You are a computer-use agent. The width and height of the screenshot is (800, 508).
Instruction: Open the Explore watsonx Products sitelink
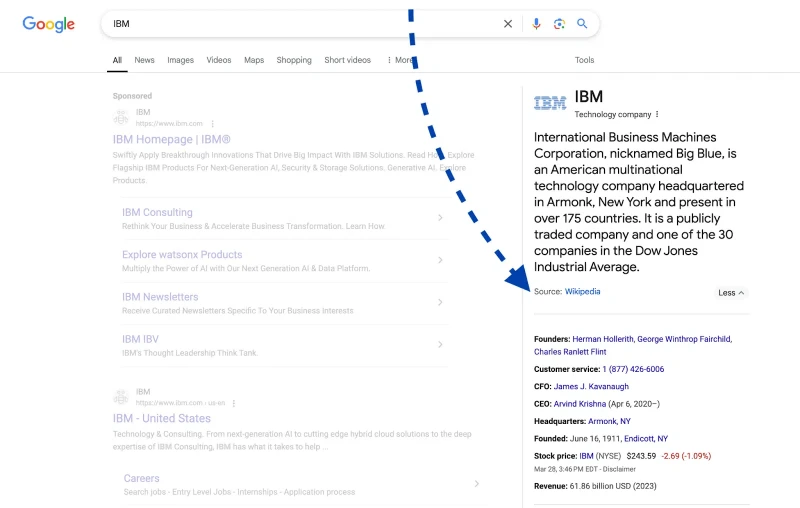tap(182, 255)
